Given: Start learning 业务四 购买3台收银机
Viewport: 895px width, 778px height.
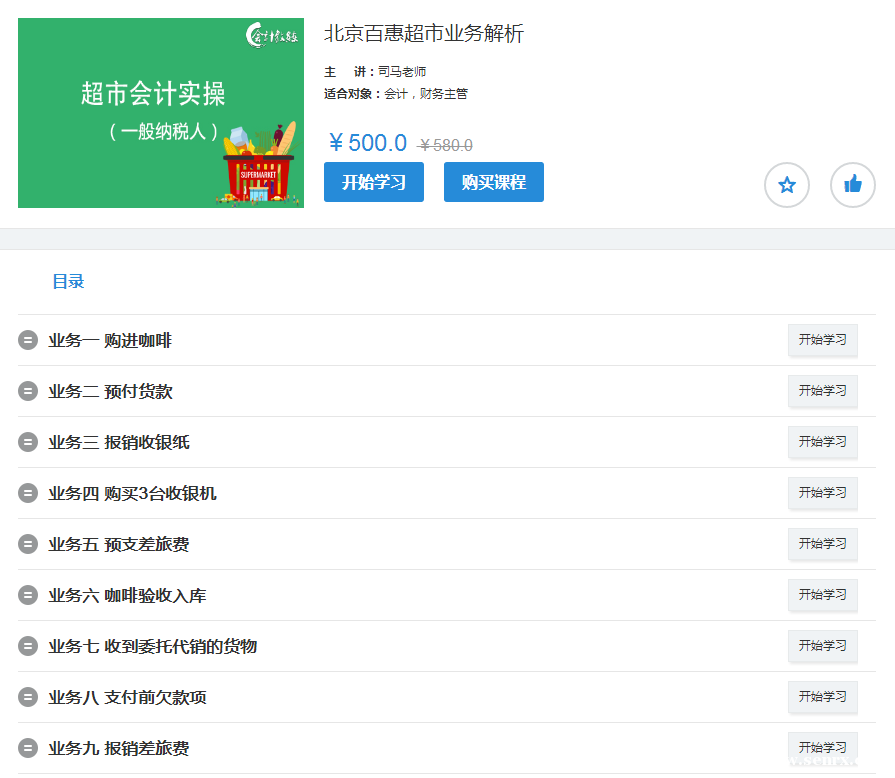Looking at the screenshot, I should coord(822,493).
